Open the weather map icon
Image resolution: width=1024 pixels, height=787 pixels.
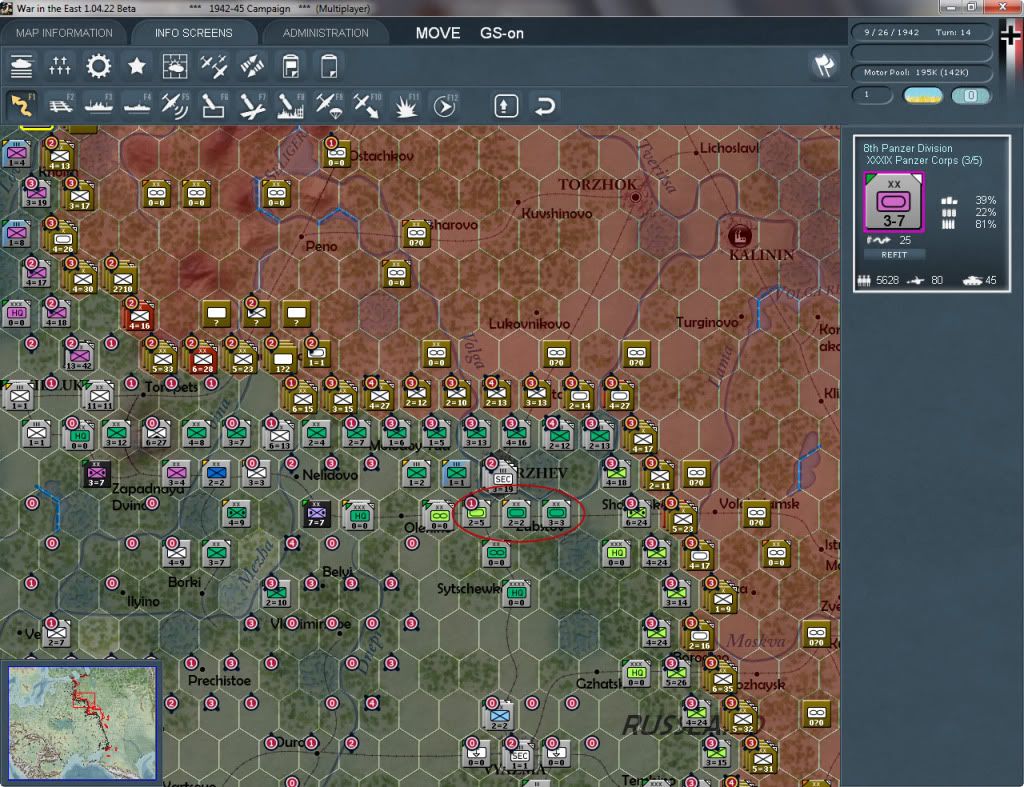(175, 66)
